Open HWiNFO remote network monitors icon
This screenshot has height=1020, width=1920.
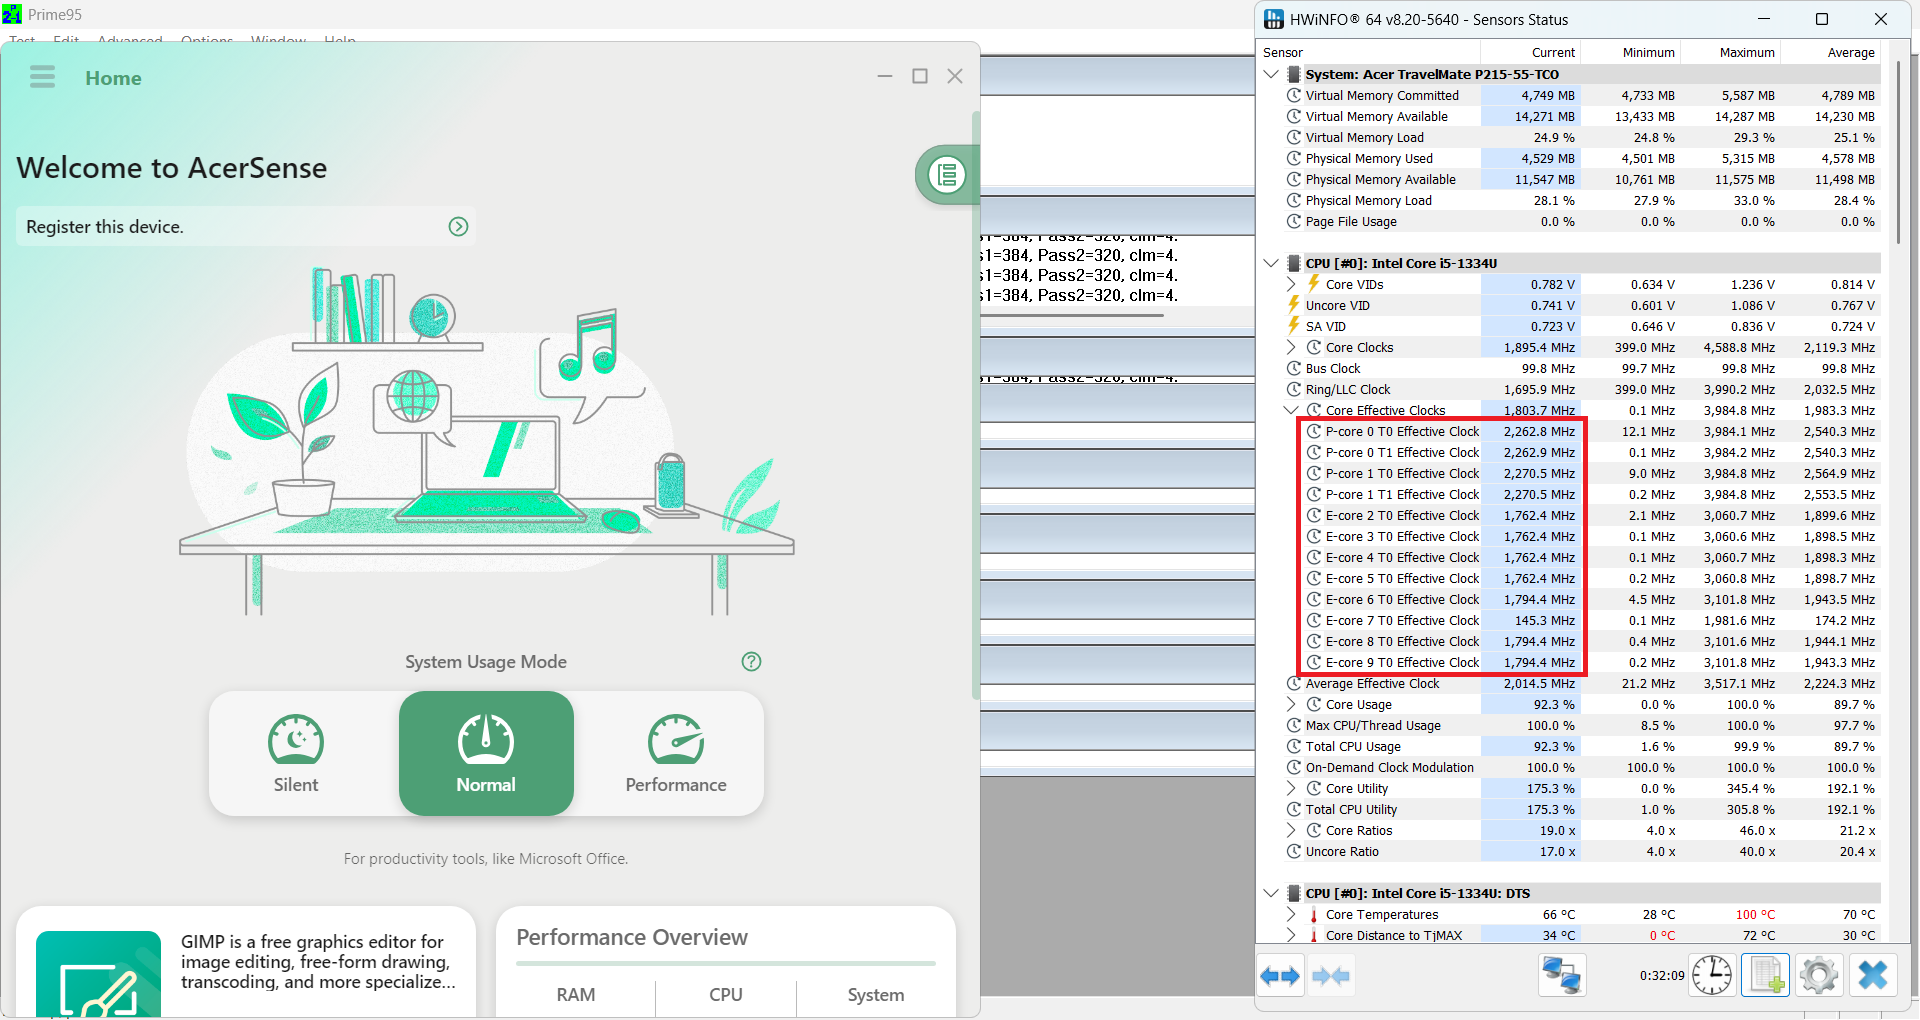pyautogui.click(x=1562, y=975)
